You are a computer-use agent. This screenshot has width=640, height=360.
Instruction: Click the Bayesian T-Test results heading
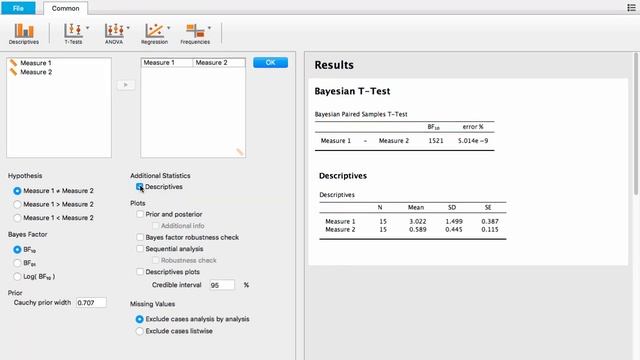[352, 91]
